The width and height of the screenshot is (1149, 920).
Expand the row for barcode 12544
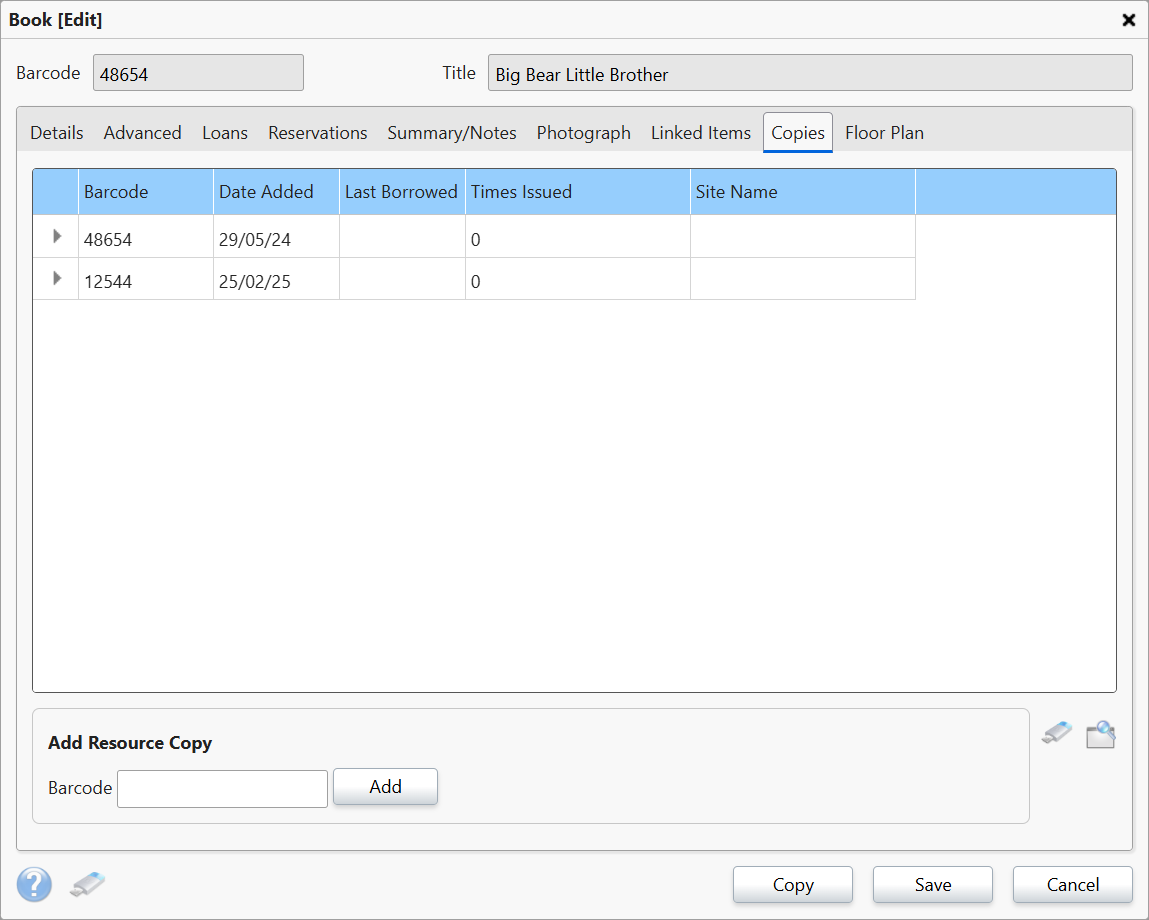[x=56, y=278]
